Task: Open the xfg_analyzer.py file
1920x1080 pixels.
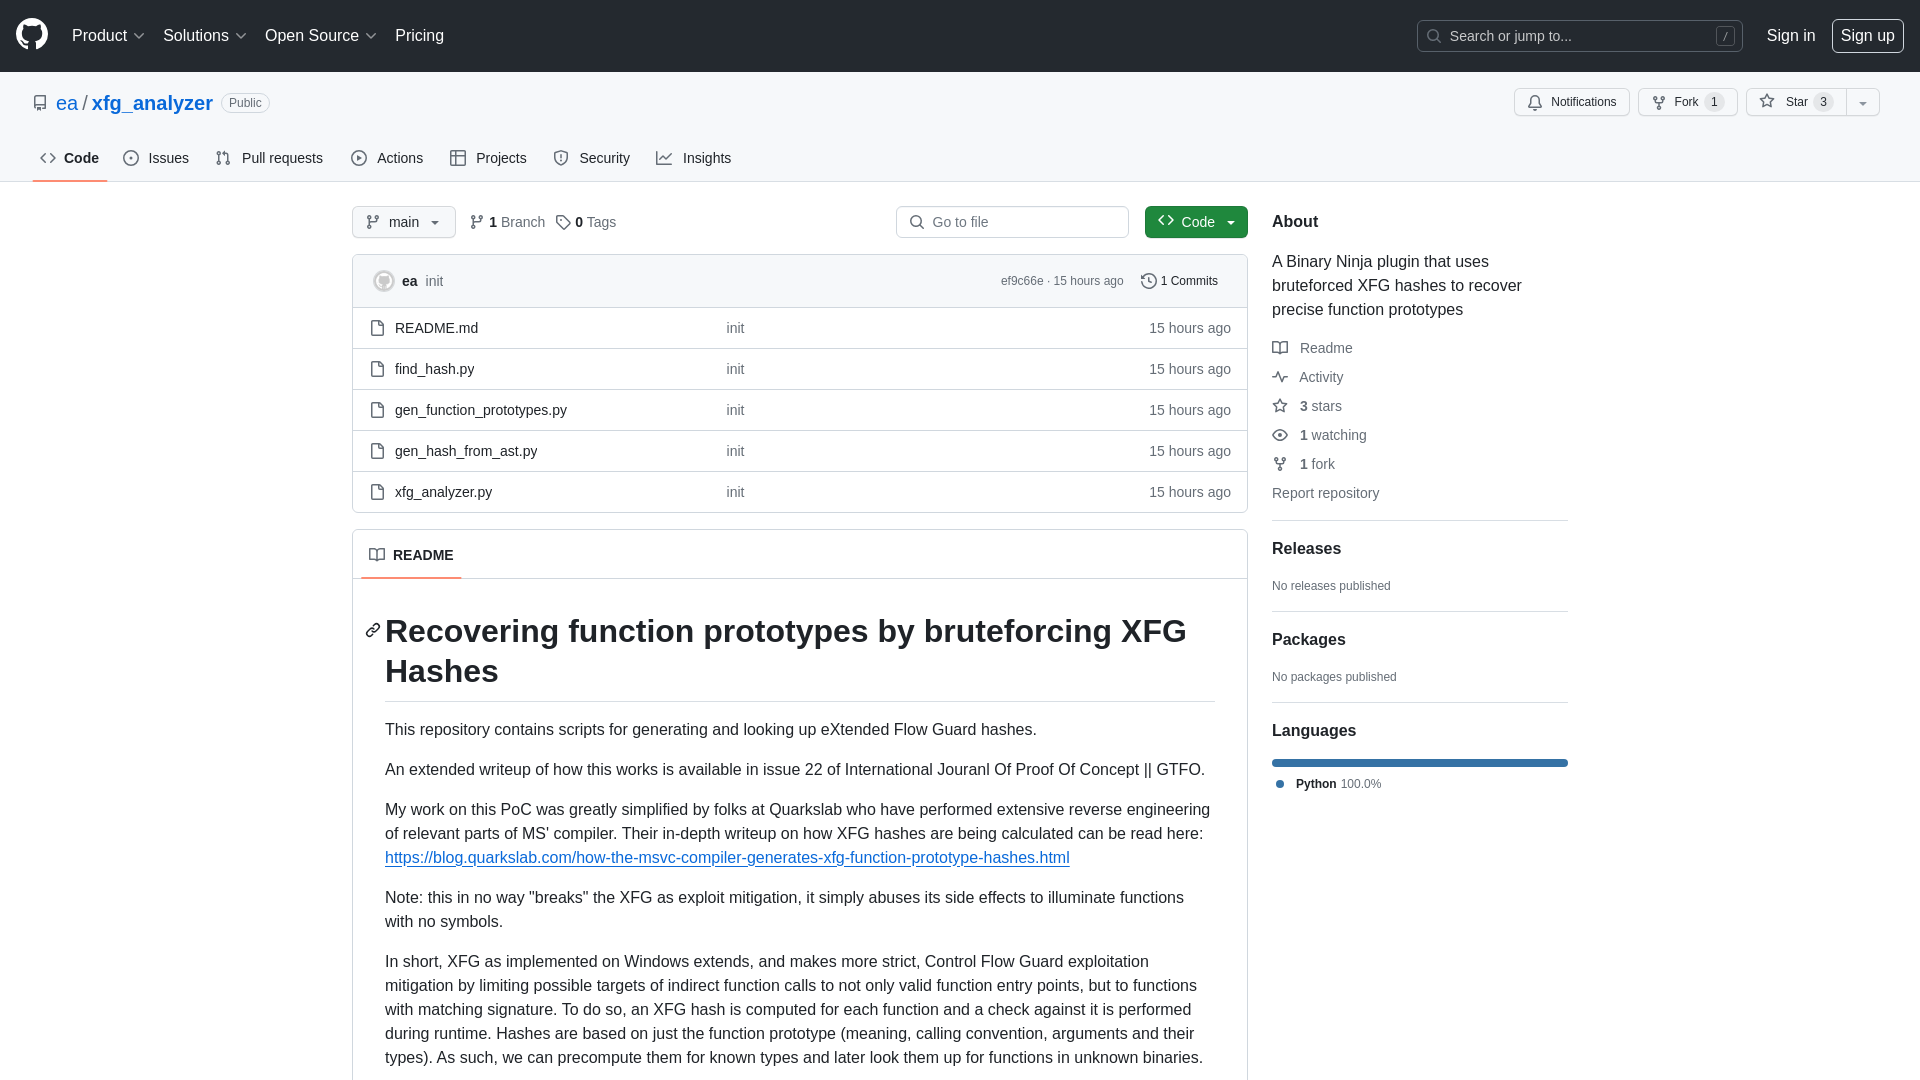Action: tap(443, 492)
